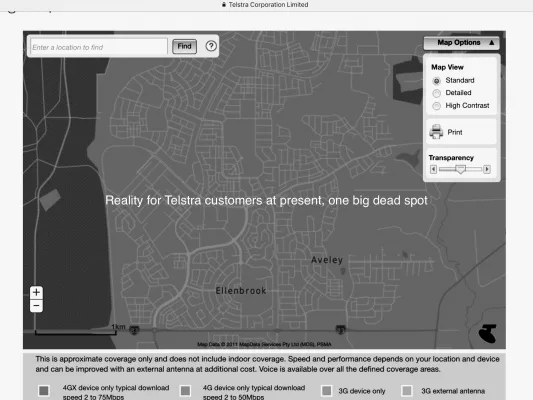Select the High Contrast map view

click(436, 106)
